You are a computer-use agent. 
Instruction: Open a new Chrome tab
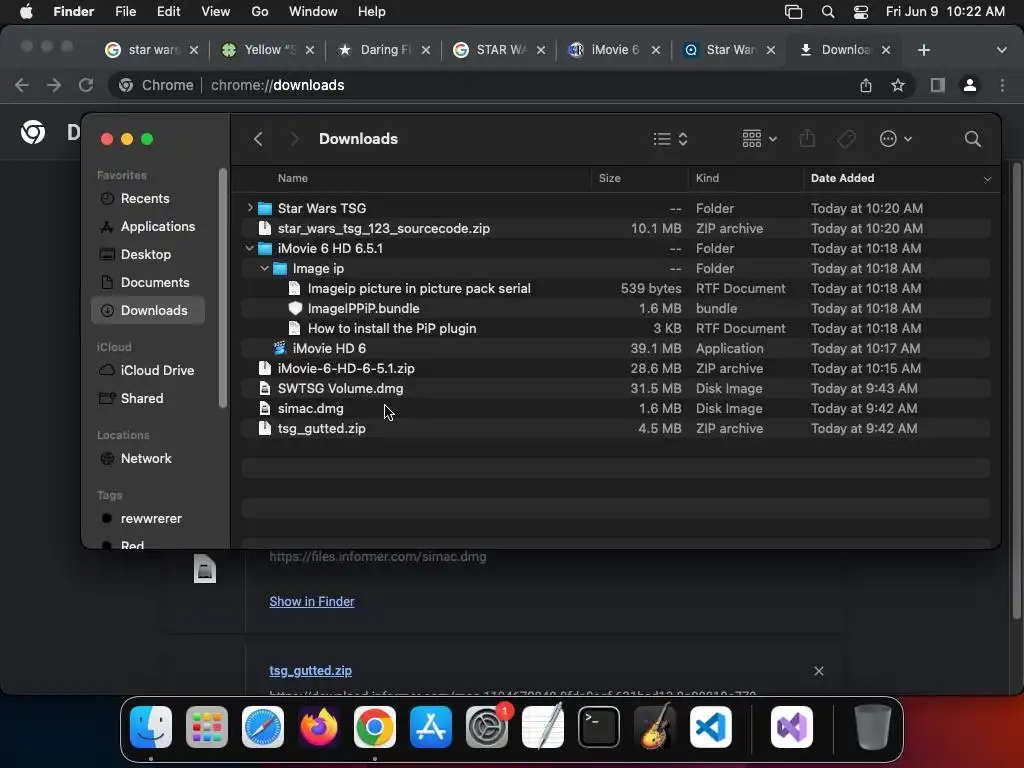coord(923,50)
